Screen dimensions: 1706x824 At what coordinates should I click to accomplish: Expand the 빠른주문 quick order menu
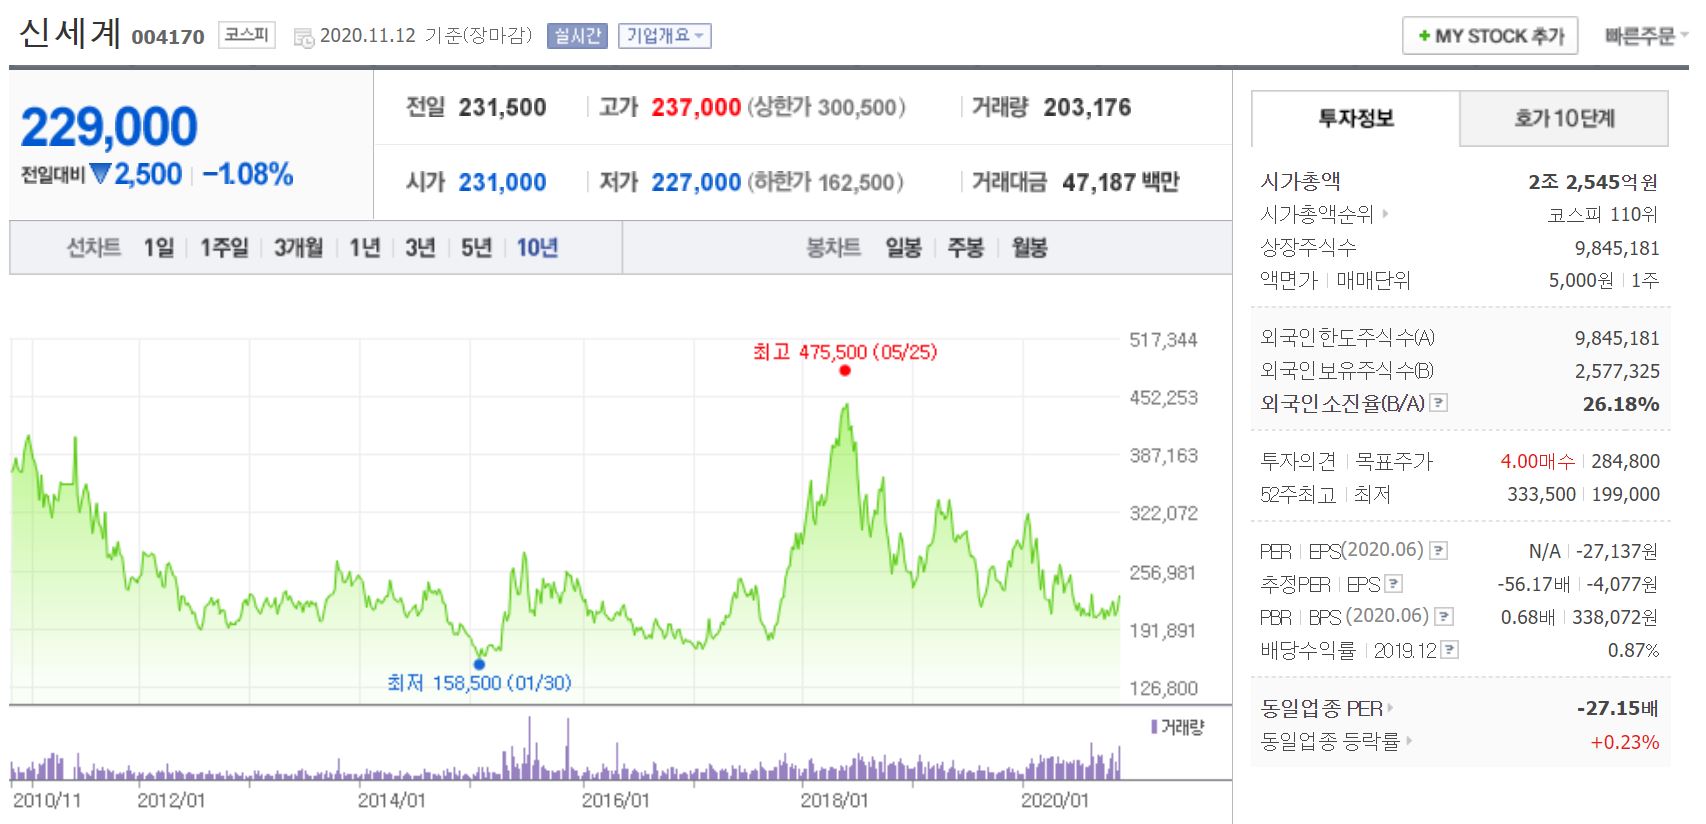pyautogui.click(x=1646, y=36)
